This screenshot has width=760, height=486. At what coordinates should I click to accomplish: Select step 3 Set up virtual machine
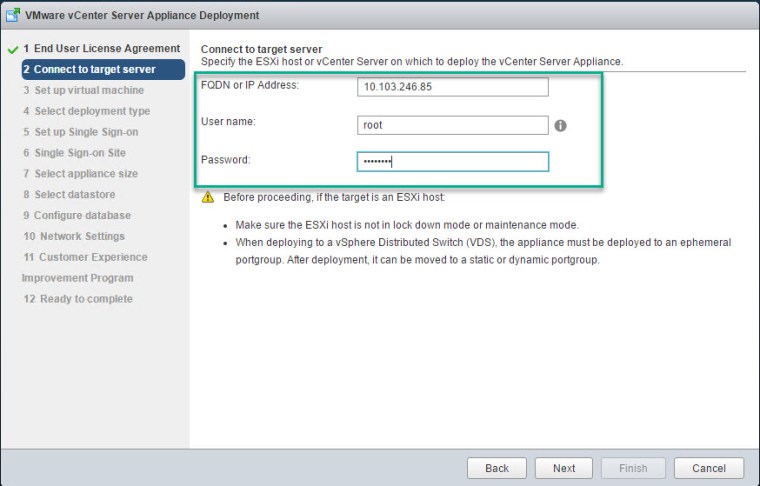coord(83,90)
